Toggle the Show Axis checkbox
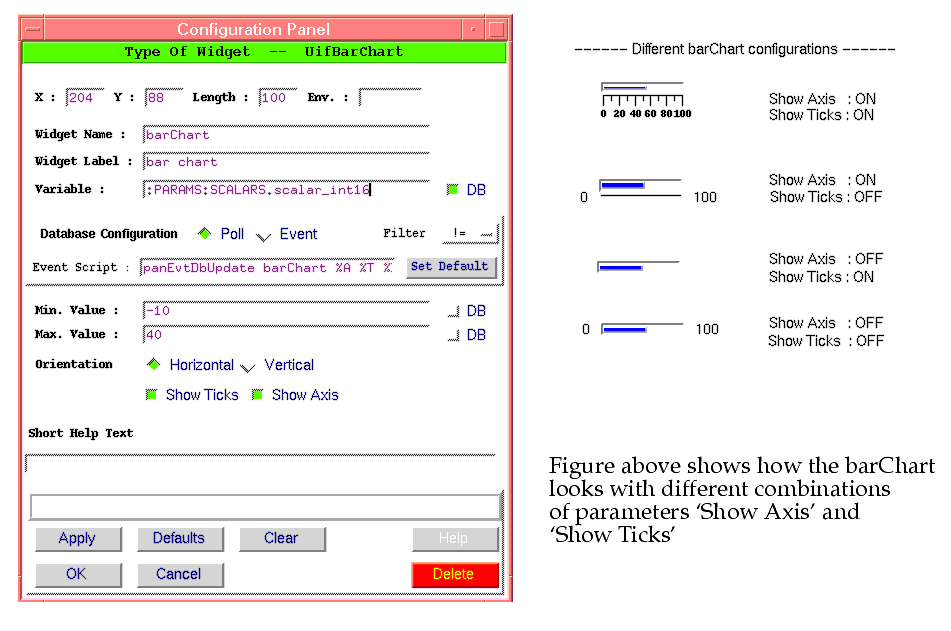Image resolution: width=951 pixels, height=631 pixels. pos(257,395)
